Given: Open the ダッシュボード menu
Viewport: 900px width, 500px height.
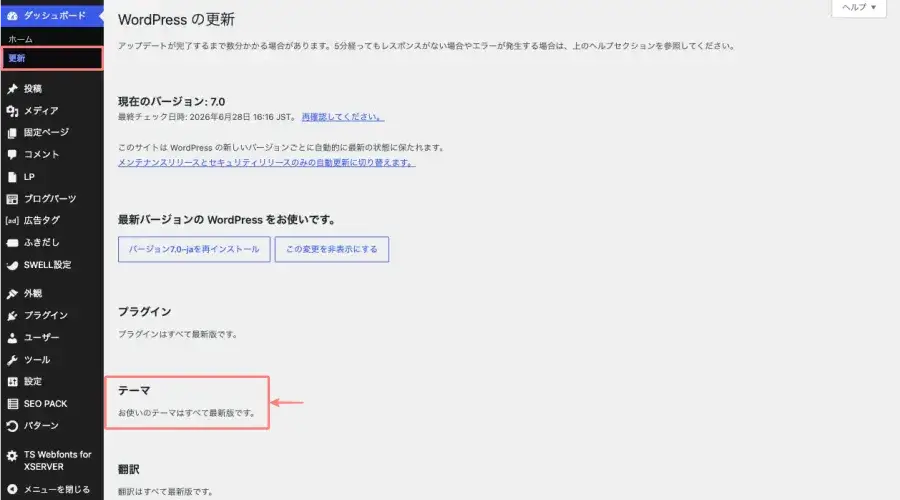Looking at the screenshot, I should pyautogui.click(x=52, y=15).
